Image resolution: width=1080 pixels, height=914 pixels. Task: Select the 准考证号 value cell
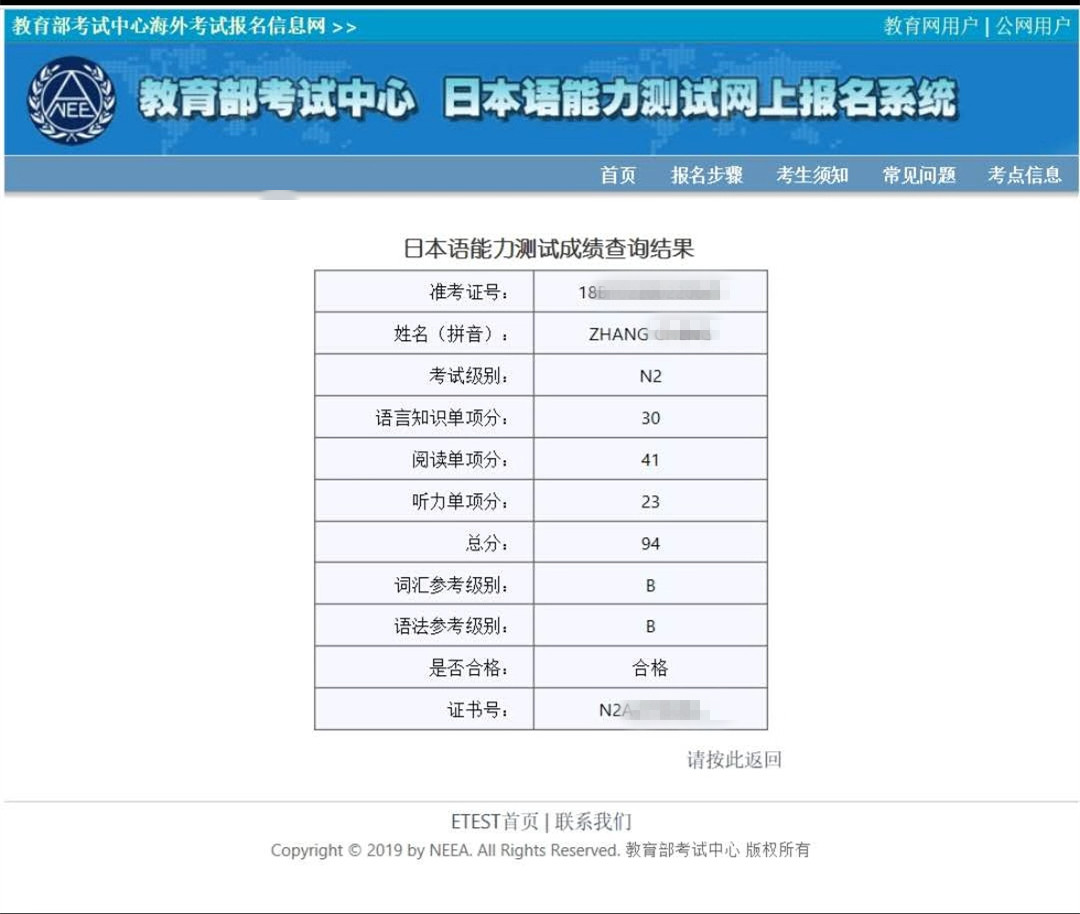tap(650, 292)
